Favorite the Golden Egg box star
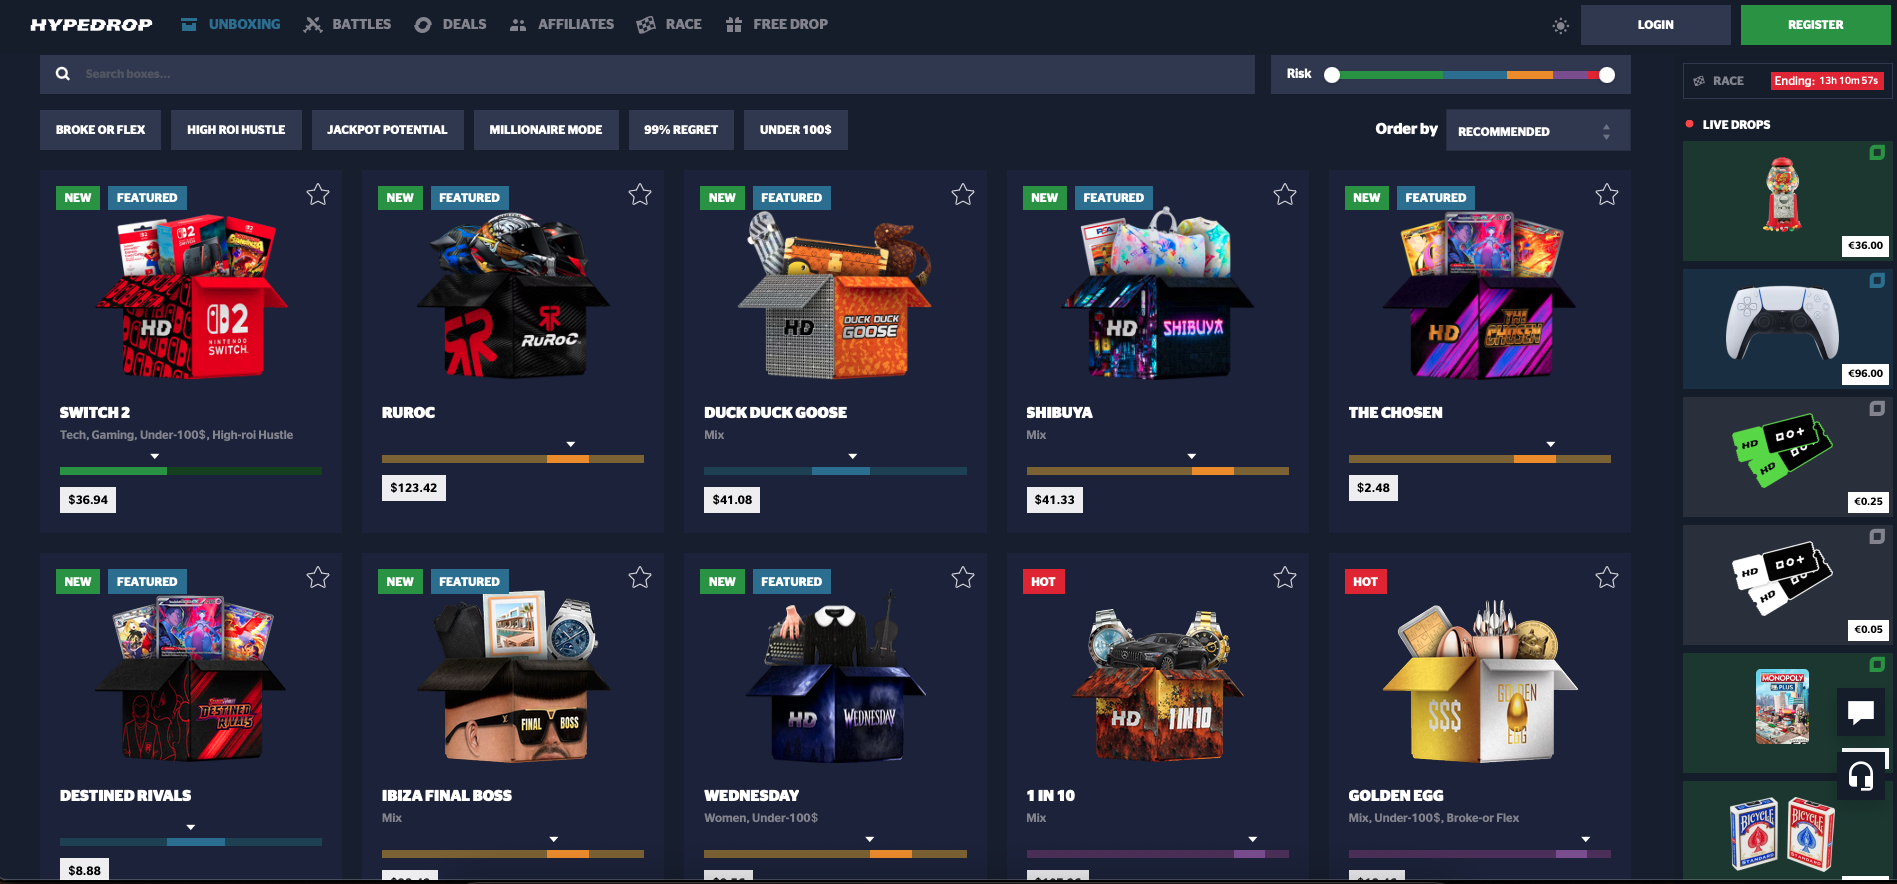Screen dimensions: 1897x884 [x=1607, y=578]
